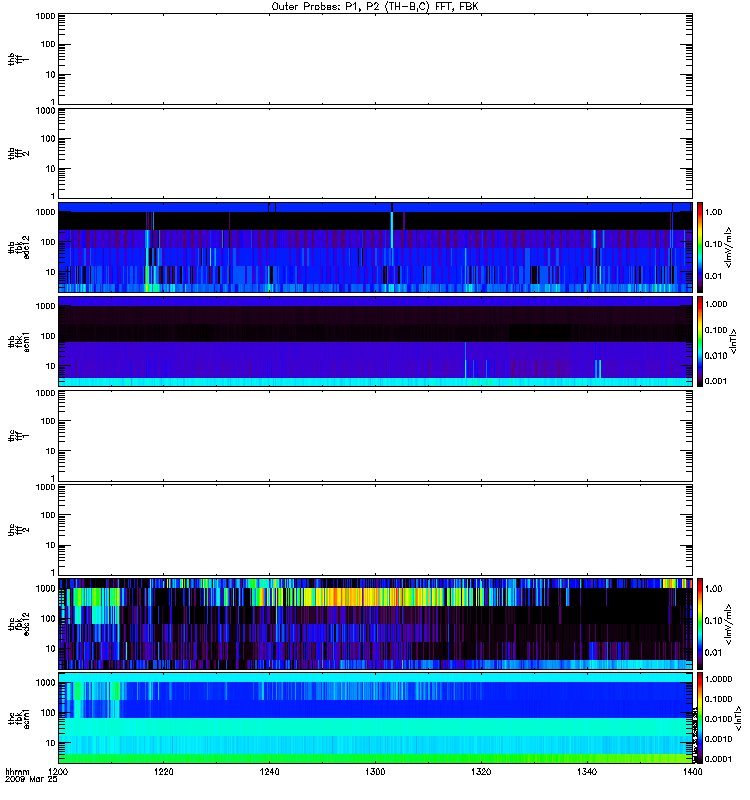Click the 0.0100 label on the thc scm1 color bar
The height and width of the screenshot is (800, 750).
pos(718,719)
